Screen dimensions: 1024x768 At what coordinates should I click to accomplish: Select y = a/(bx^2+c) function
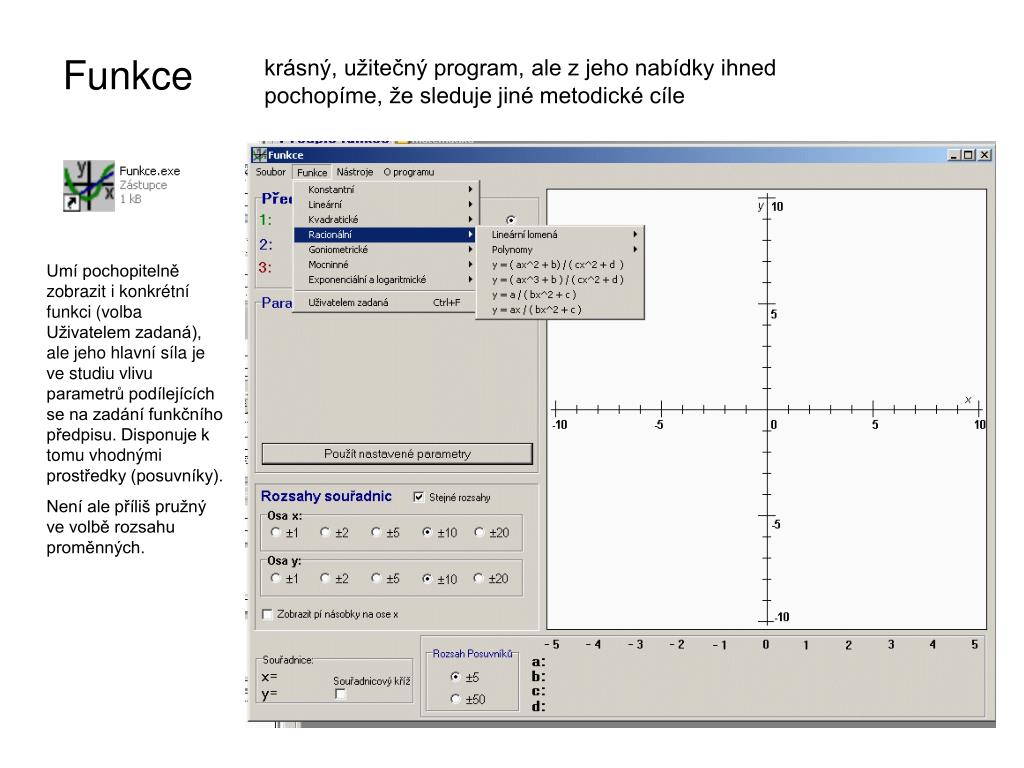tap(560, 295)
